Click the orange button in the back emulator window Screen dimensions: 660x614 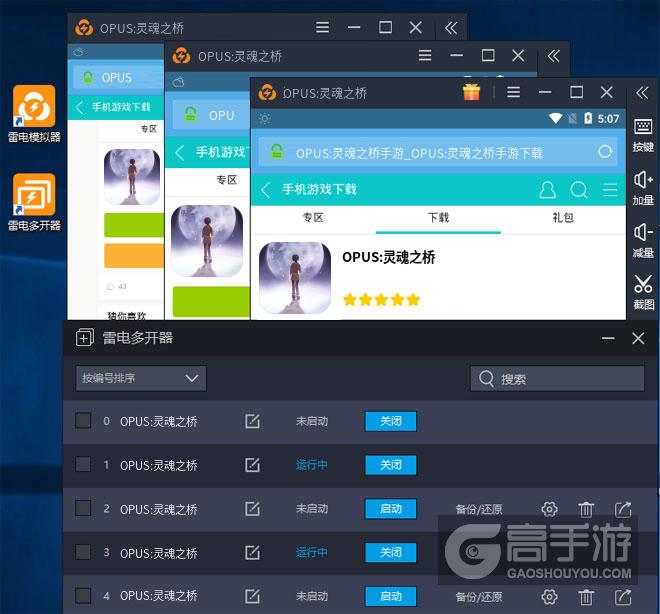134,255
